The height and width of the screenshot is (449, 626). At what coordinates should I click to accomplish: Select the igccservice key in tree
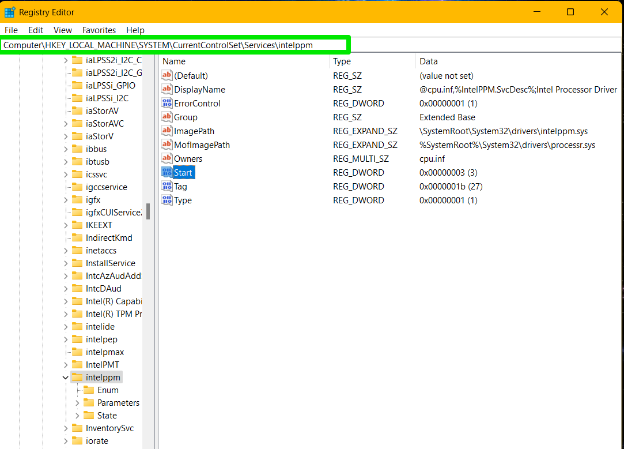(106, 187)
